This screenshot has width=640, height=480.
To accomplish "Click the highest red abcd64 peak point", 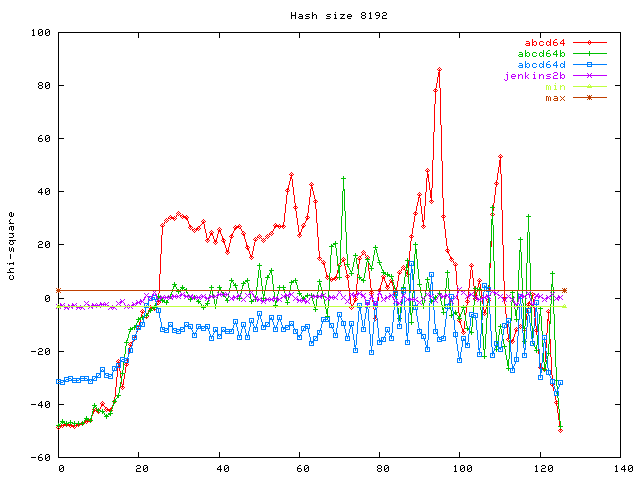I will point(439,70).
